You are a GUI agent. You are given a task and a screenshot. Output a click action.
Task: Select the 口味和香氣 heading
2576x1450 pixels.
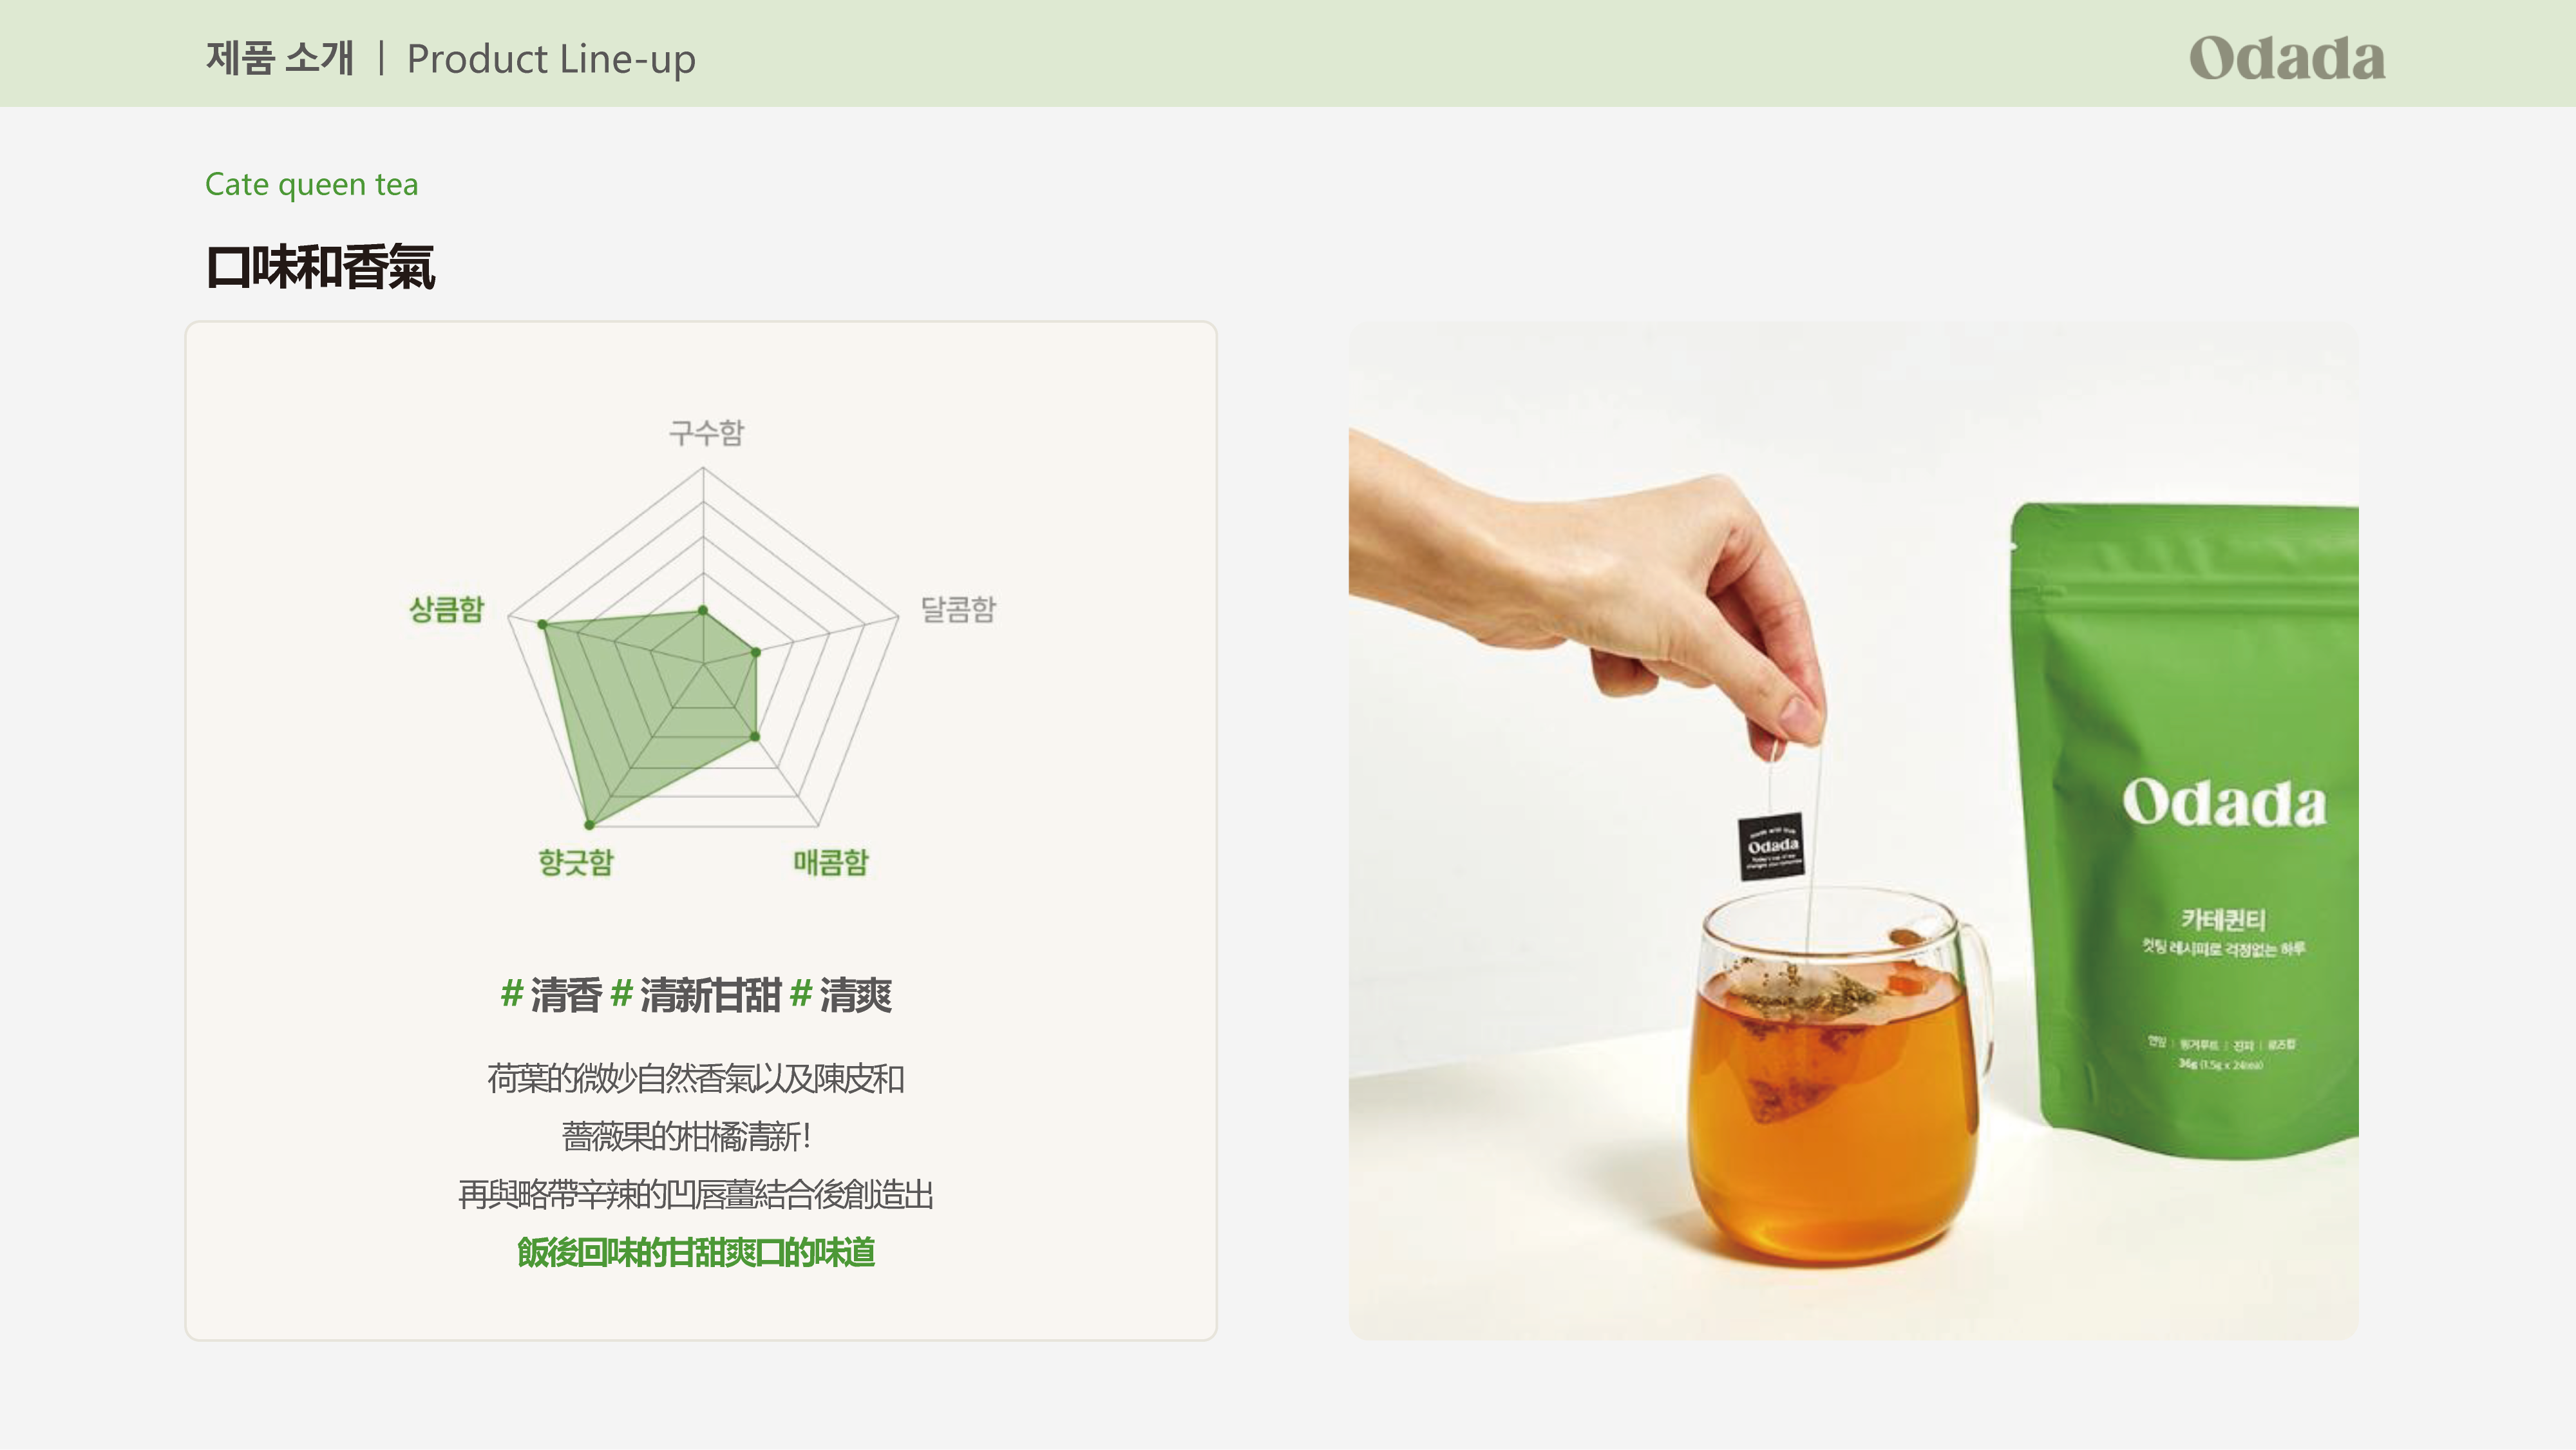(x=320, y=267)
